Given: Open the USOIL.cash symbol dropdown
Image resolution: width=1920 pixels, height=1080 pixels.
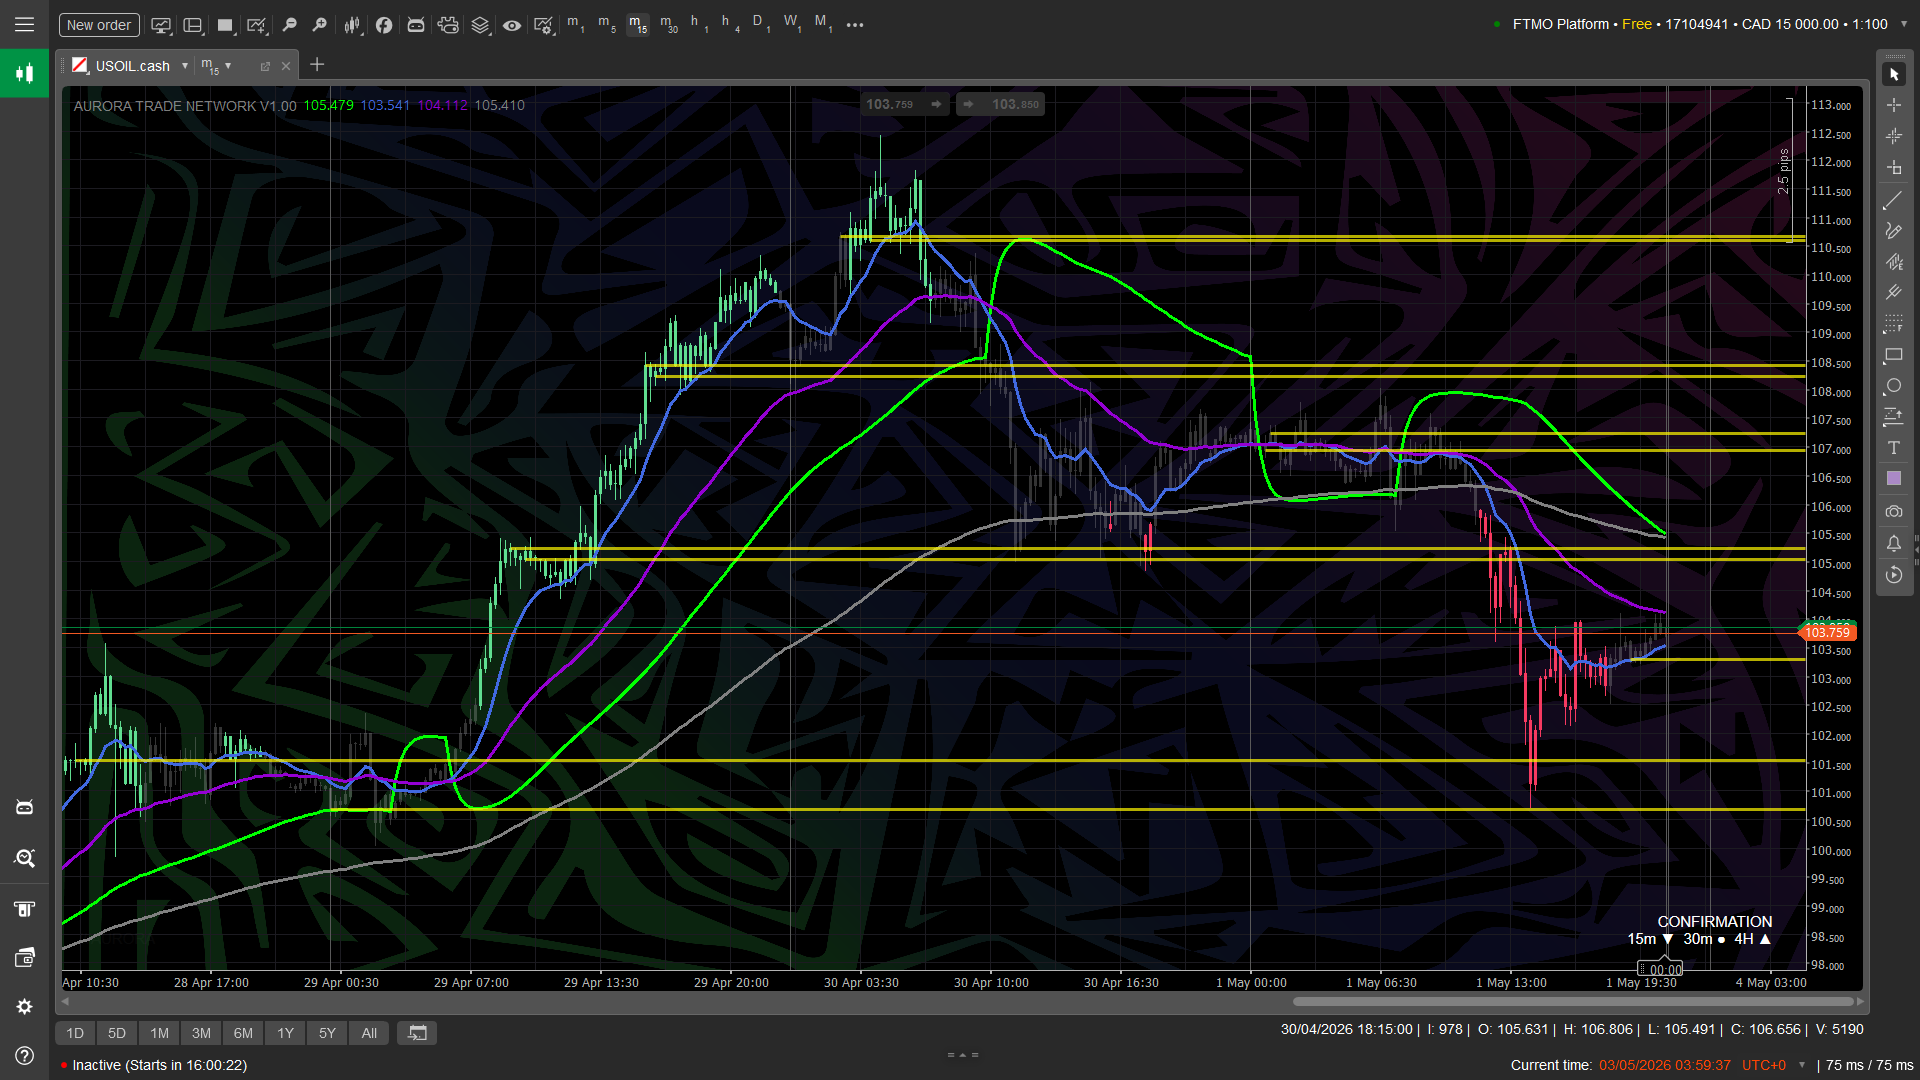Looking at the screenshot, I should point(185,66).
